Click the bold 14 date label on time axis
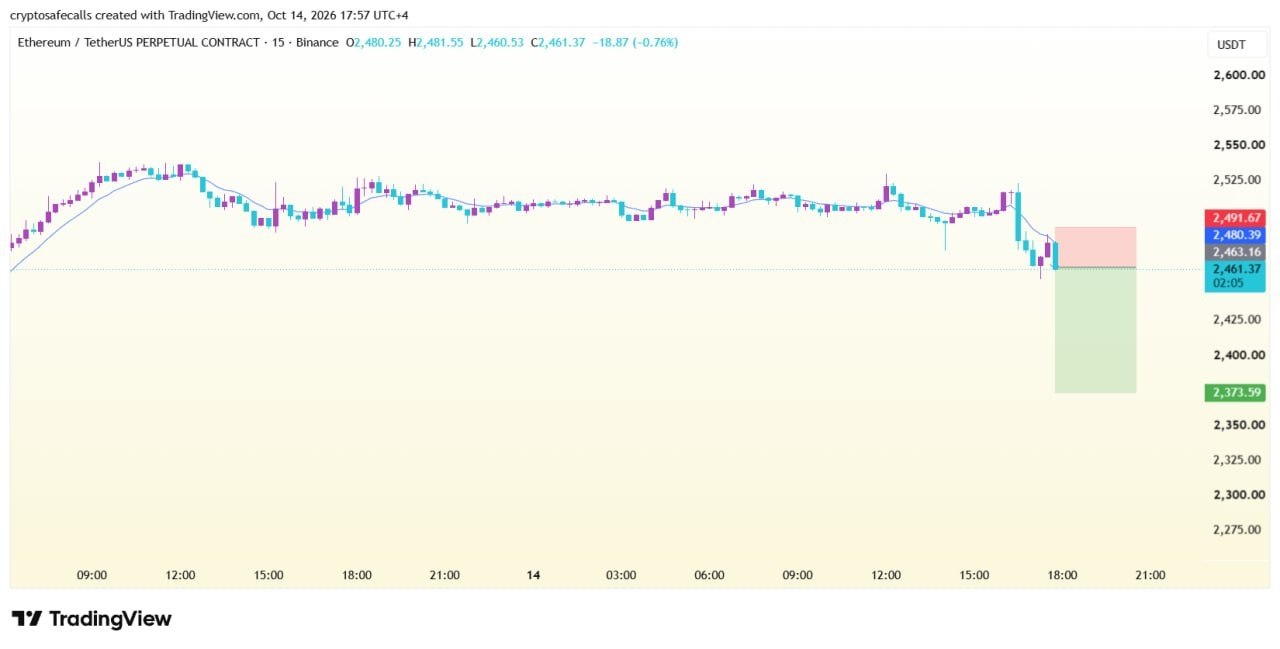The width and height of the screenshot is (1280, 649). (x=533, y=575)
